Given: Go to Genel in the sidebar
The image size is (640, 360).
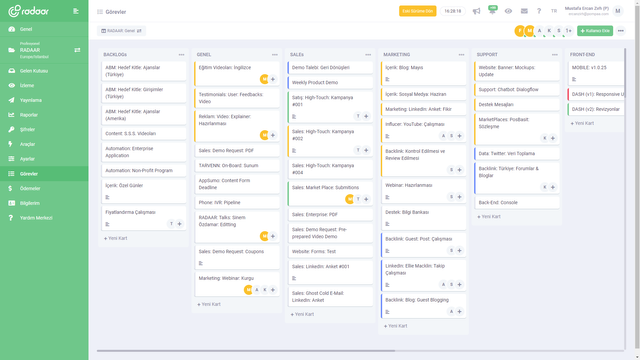Looking at the screenshot, I should pyautogui.click(x=44, y=29).
